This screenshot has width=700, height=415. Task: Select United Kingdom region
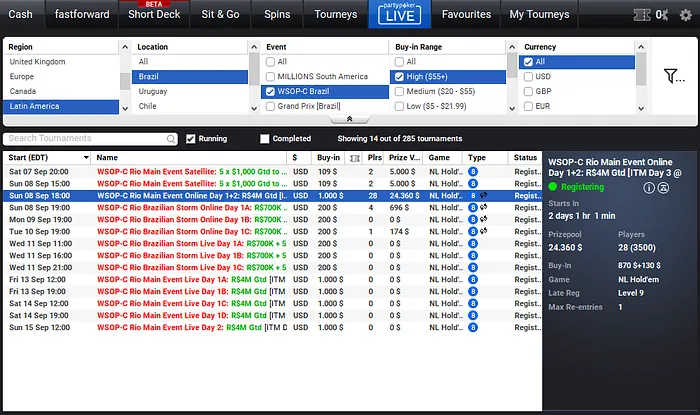click(x=61, y=62)
